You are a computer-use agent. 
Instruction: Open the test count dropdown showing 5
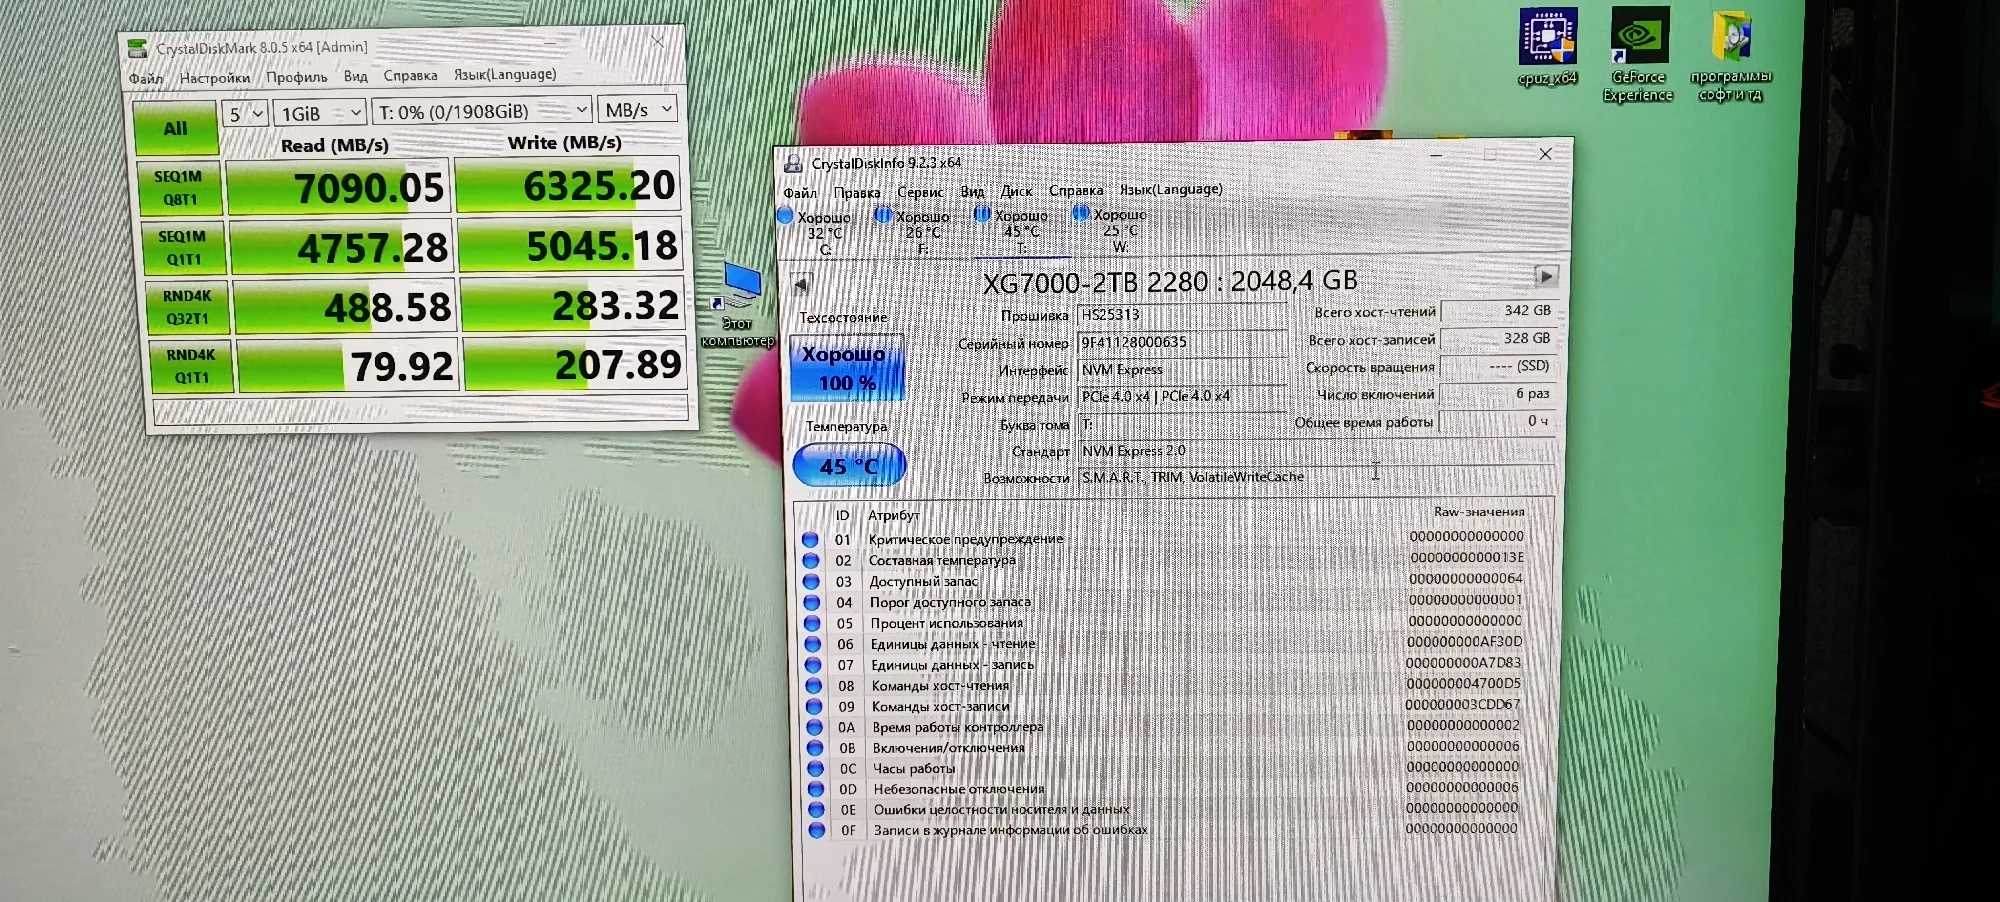[x=245, y=113]
